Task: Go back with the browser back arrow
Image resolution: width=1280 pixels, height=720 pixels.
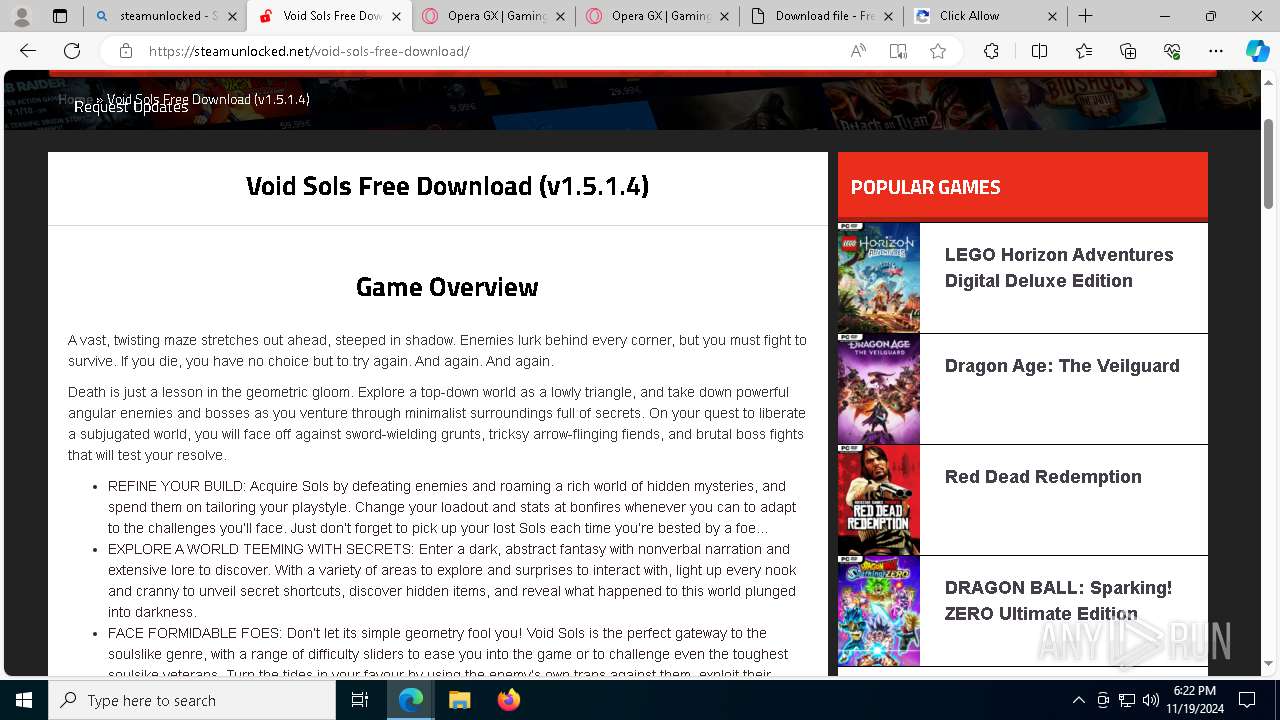Action: tap(28, 51)
